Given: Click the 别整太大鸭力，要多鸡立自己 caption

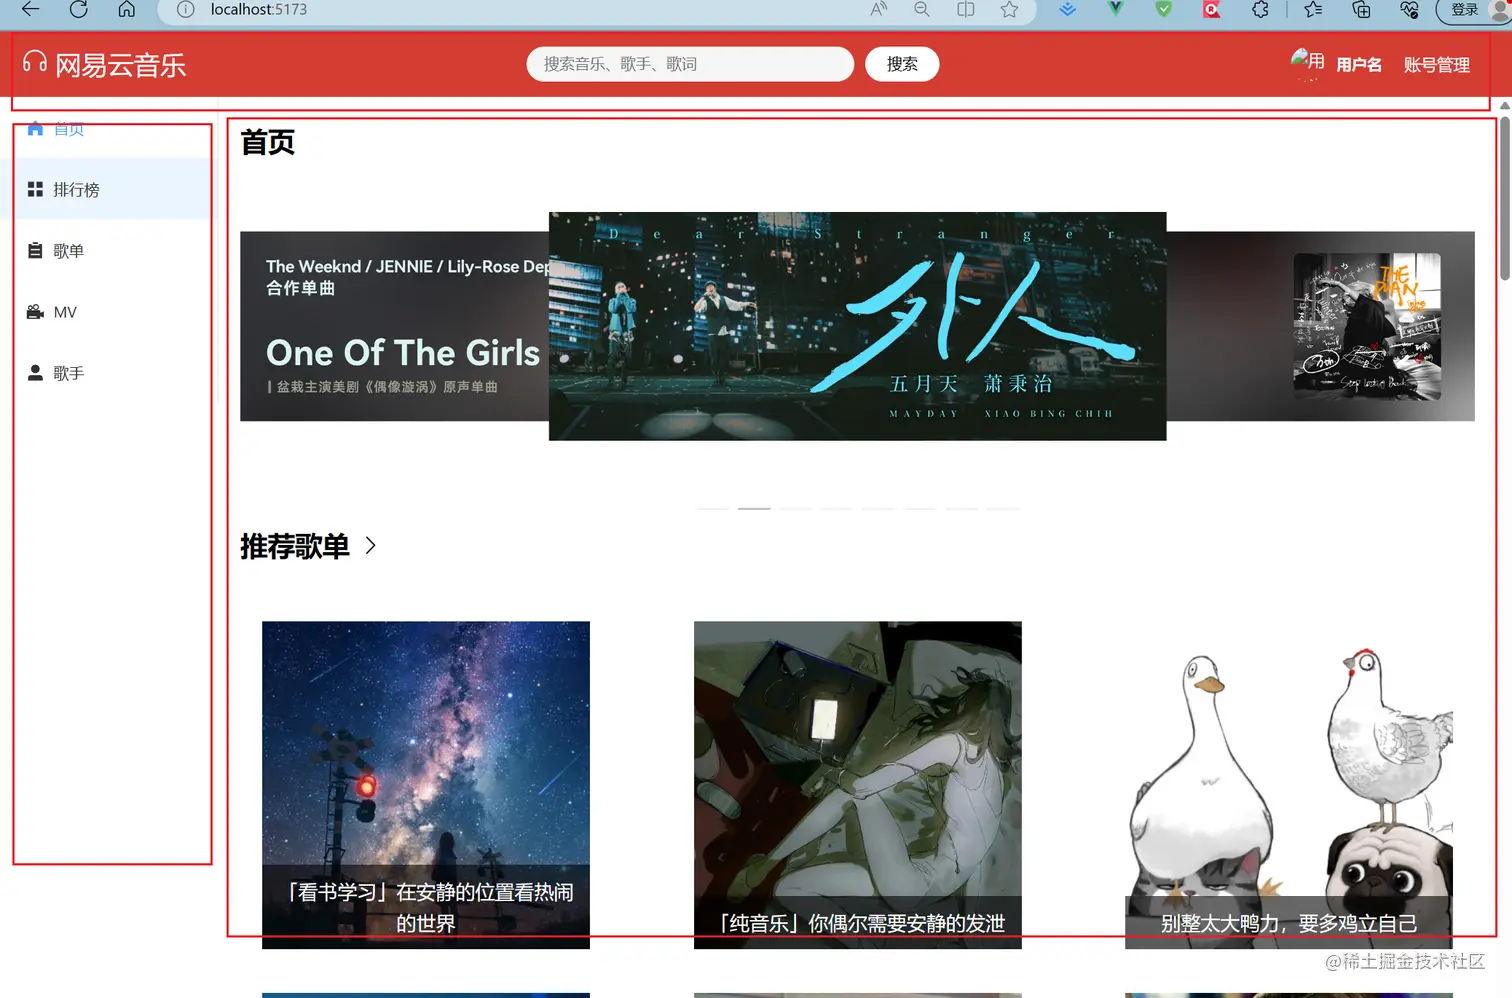Looking at the screenshot, I should pos(1289,923).
